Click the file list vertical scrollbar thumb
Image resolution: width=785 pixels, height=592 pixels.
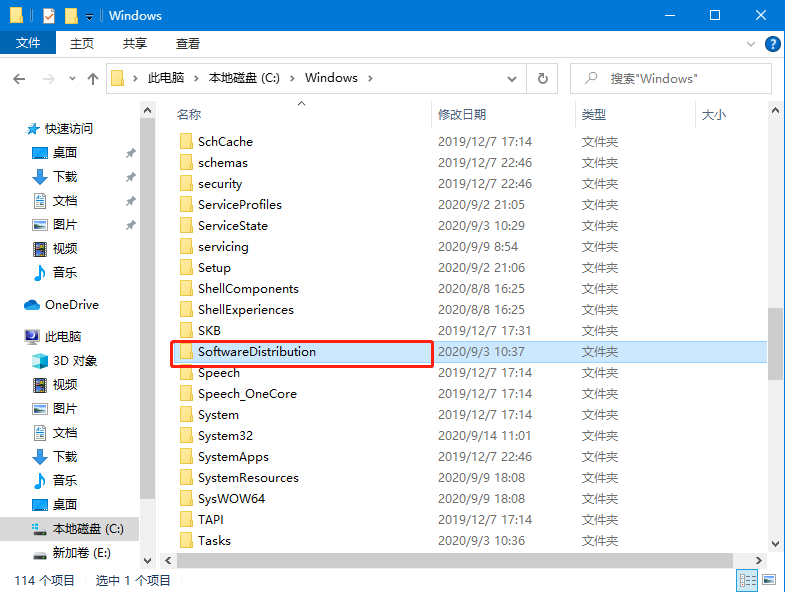(x=775, y=344)
